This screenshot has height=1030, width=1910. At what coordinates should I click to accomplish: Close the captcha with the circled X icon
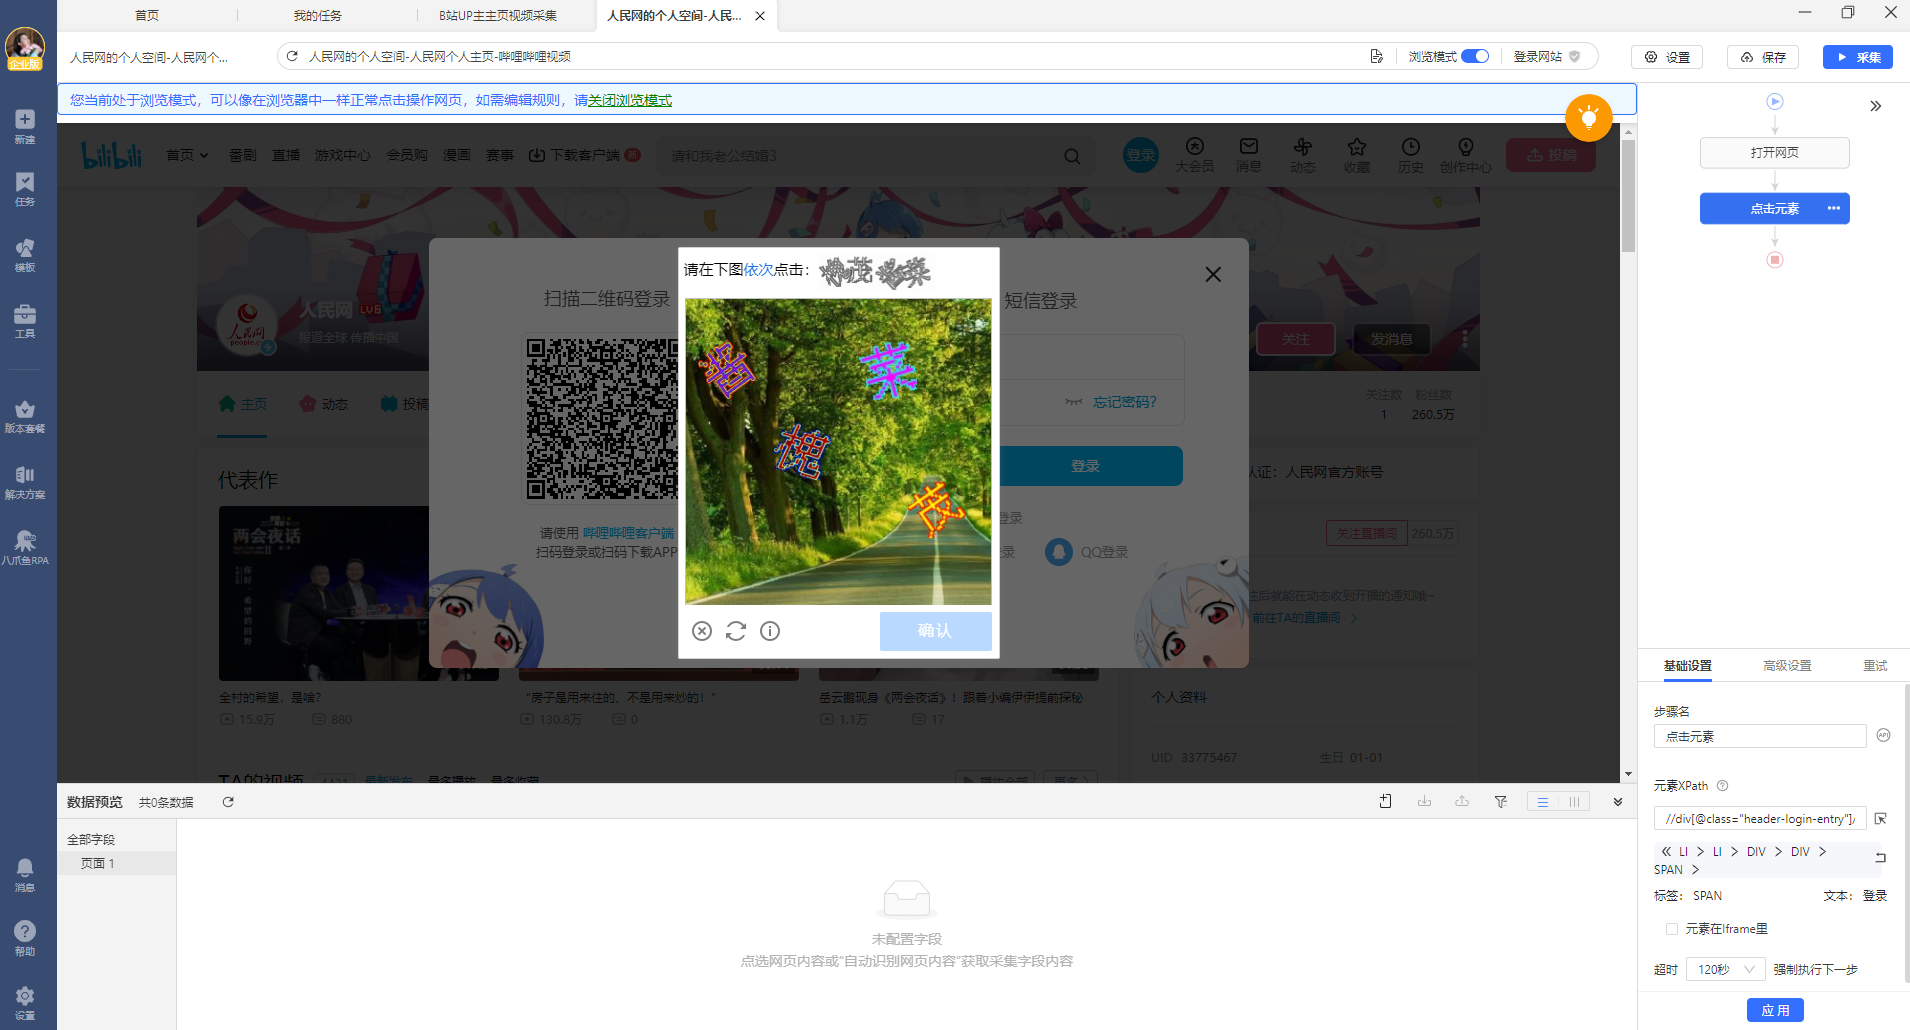click(x=702, y=631)
